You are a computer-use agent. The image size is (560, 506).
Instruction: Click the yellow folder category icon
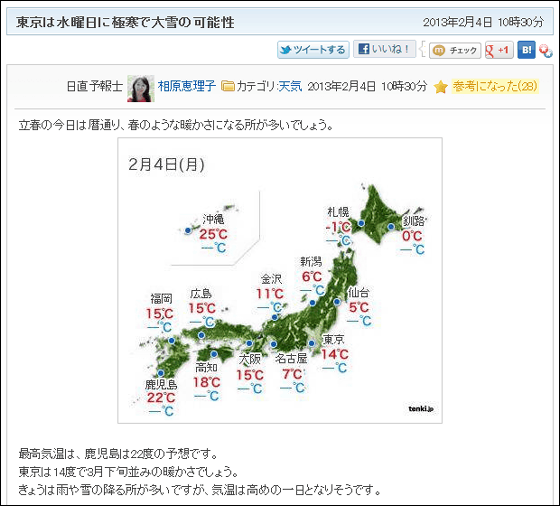pyautogui.click(x=228, y=86)
